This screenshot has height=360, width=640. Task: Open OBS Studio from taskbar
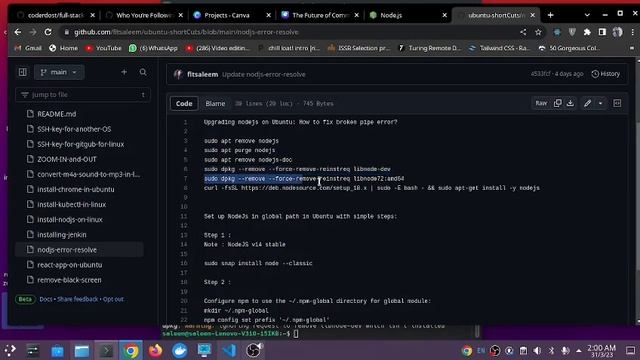[x=254, y=351]
